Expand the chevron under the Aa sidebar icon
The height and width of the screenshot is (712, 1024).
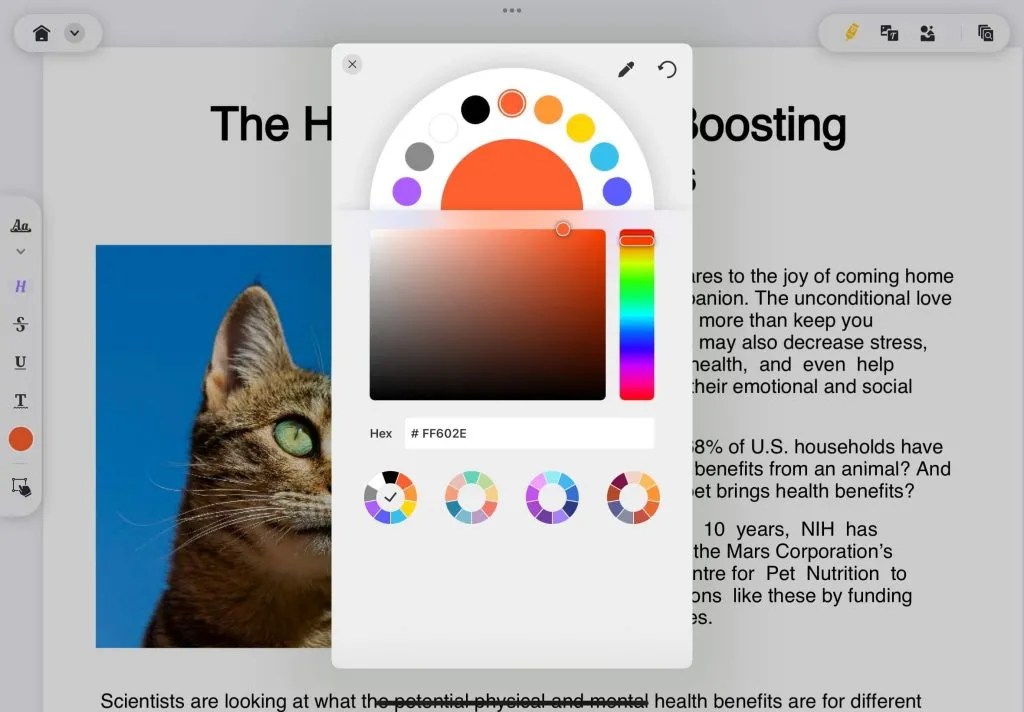pos(20,251)
